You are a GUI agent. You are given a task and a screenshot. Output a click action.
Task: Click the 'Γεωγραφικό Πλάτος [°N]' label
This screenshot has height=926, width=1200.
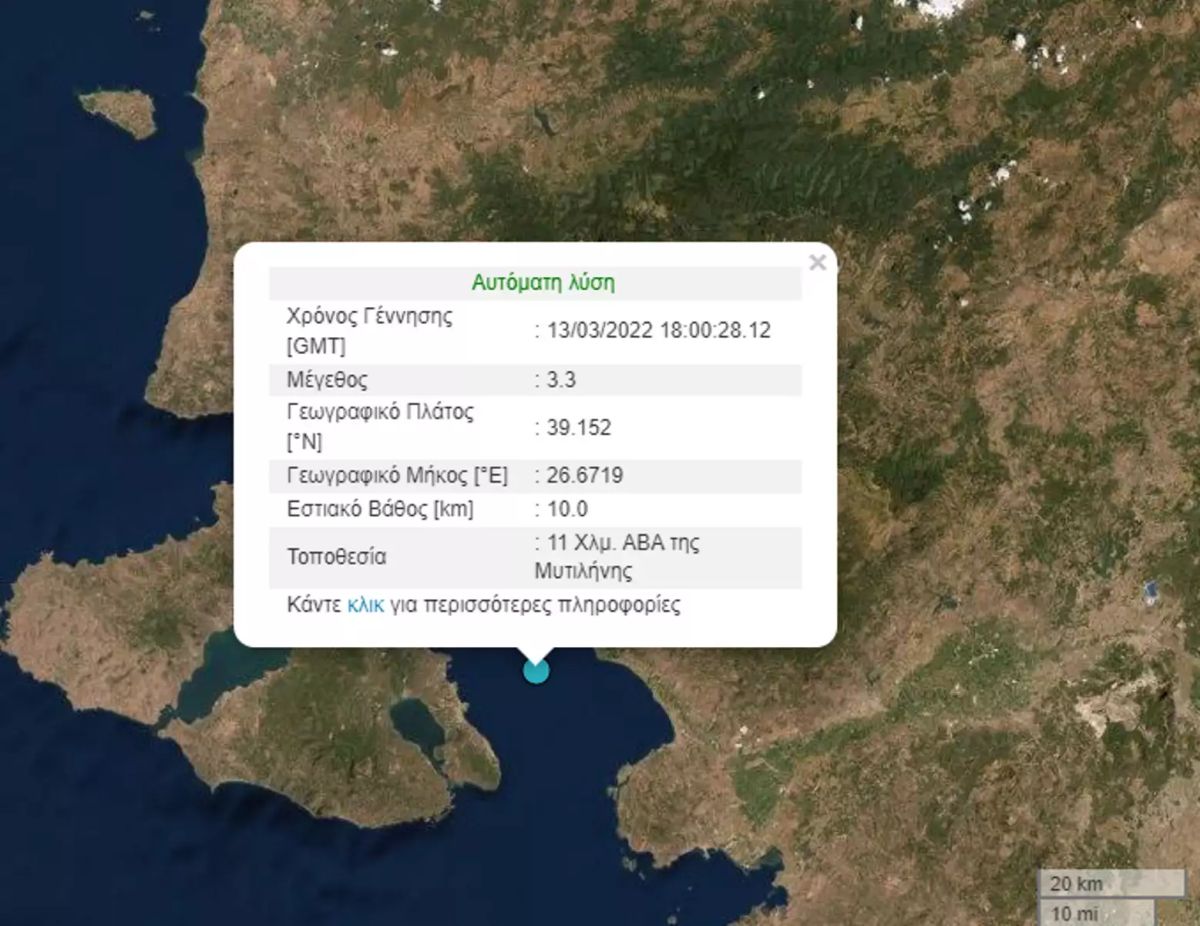(380, 427)
